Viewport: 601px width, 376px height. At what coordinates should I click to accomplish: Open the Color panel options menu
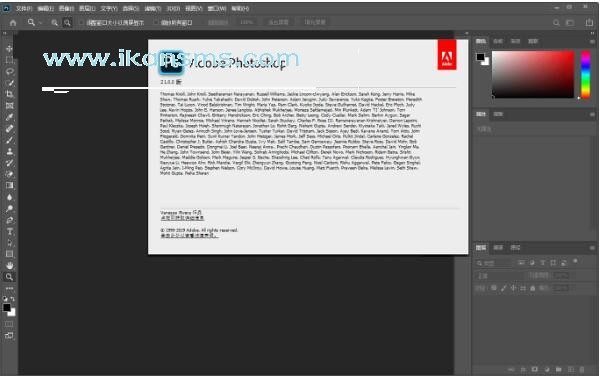click(592, 41)
